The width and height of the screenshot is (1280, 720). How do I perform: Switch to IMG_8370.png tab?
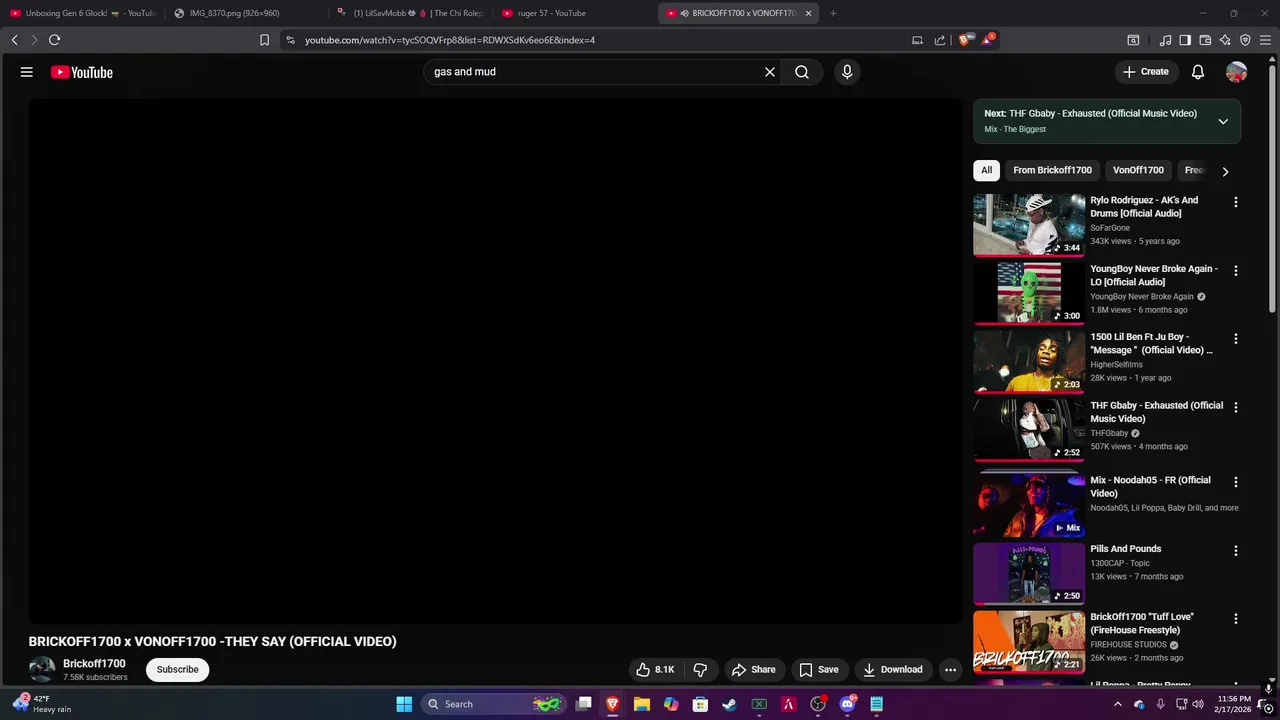pyautogui.click(x=245, y=13)
